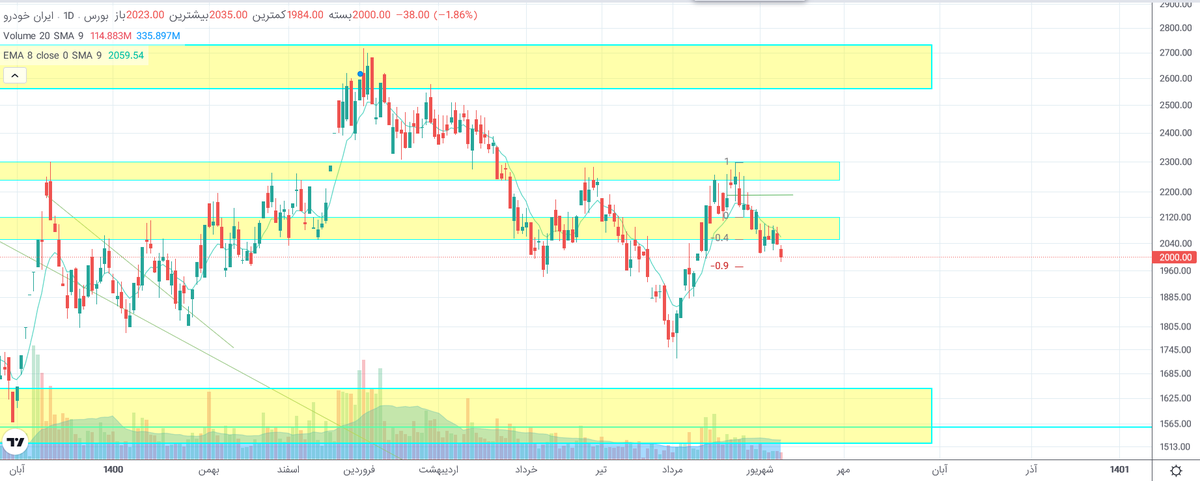The width and height of the screenshot is (1200, 481).
Task: Click the EMA value 2059.54
Action: pos(127,55)
